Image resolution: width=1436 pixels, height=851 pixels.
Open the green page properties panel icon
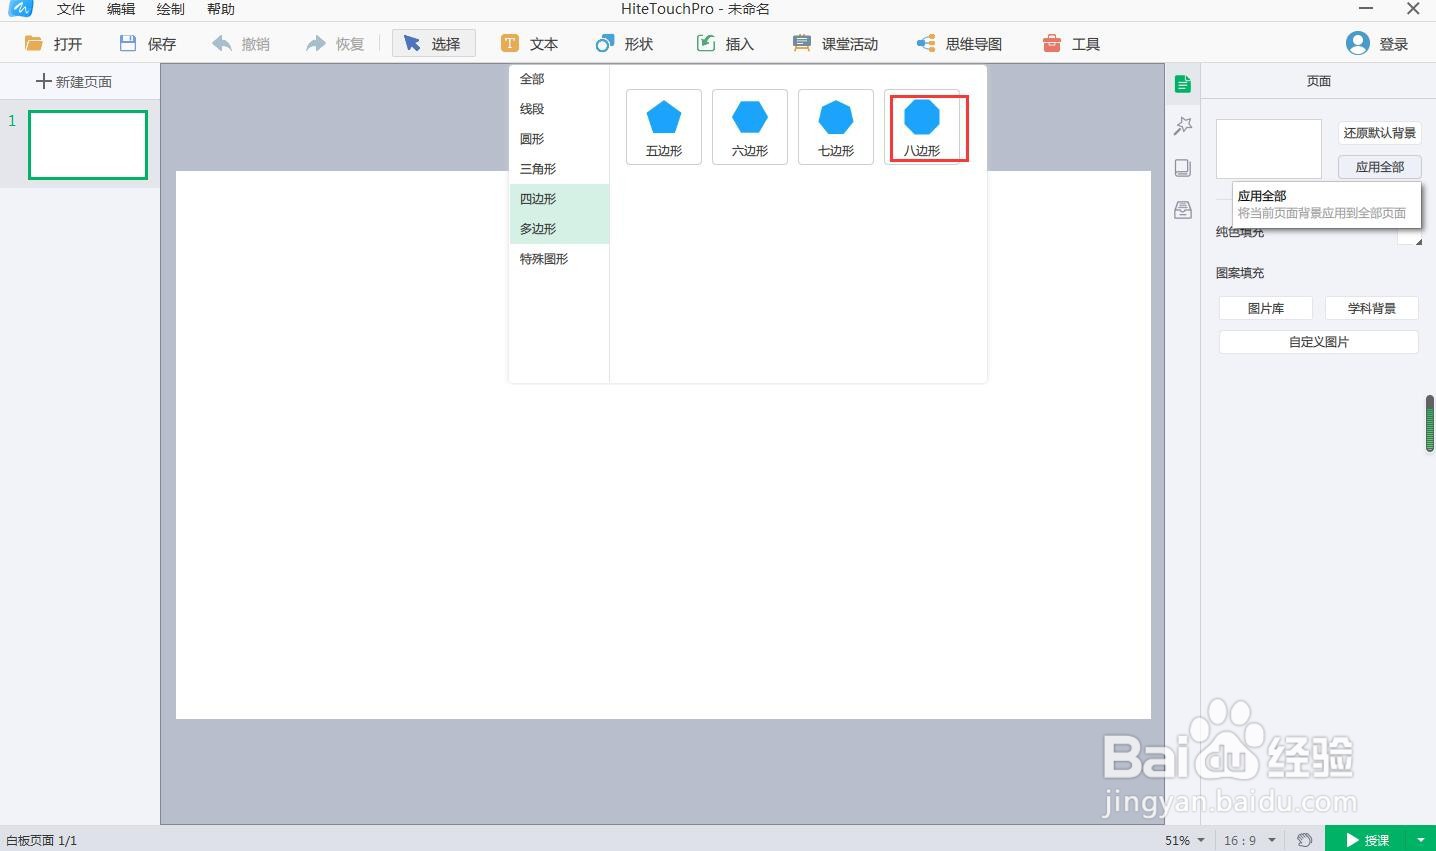[1183, 84]
